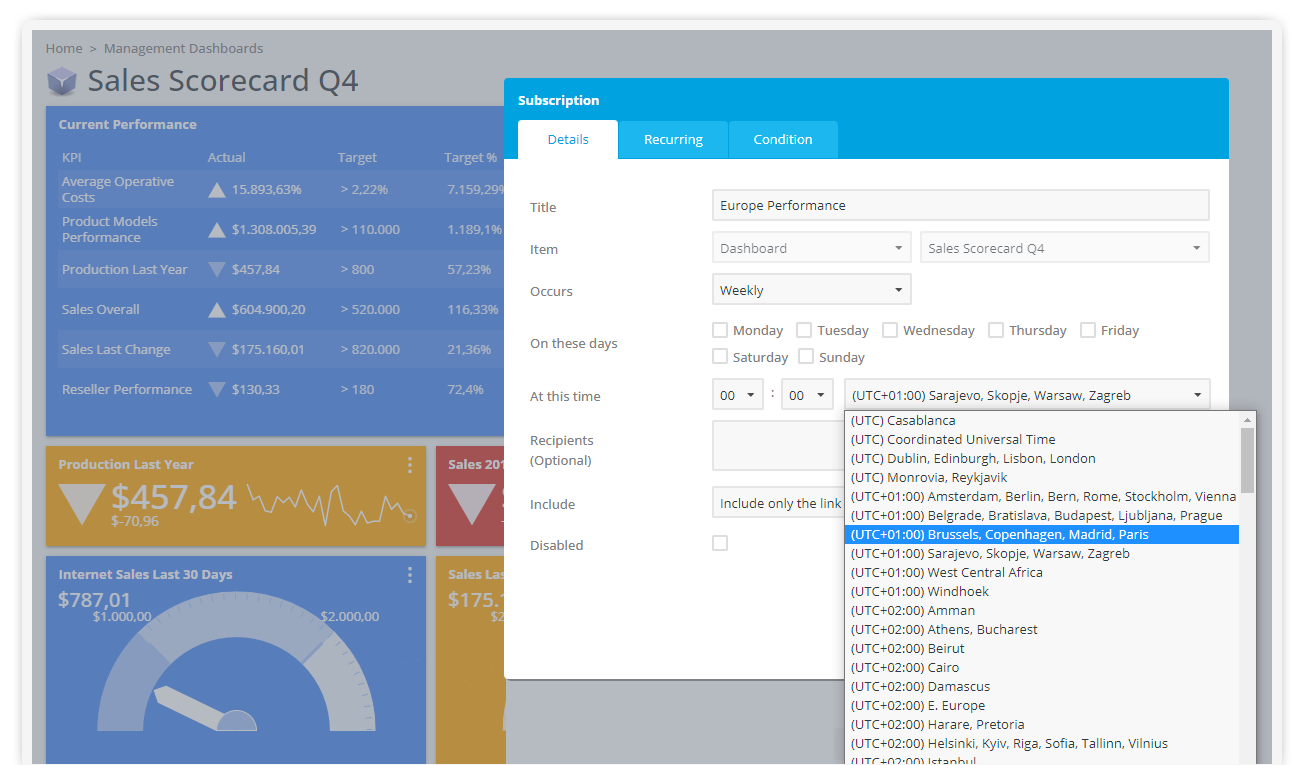This screenshot has width=1304, height=765.
Task: Select Monrovia, Reykjavik time zone
Action: point(1042,478)
